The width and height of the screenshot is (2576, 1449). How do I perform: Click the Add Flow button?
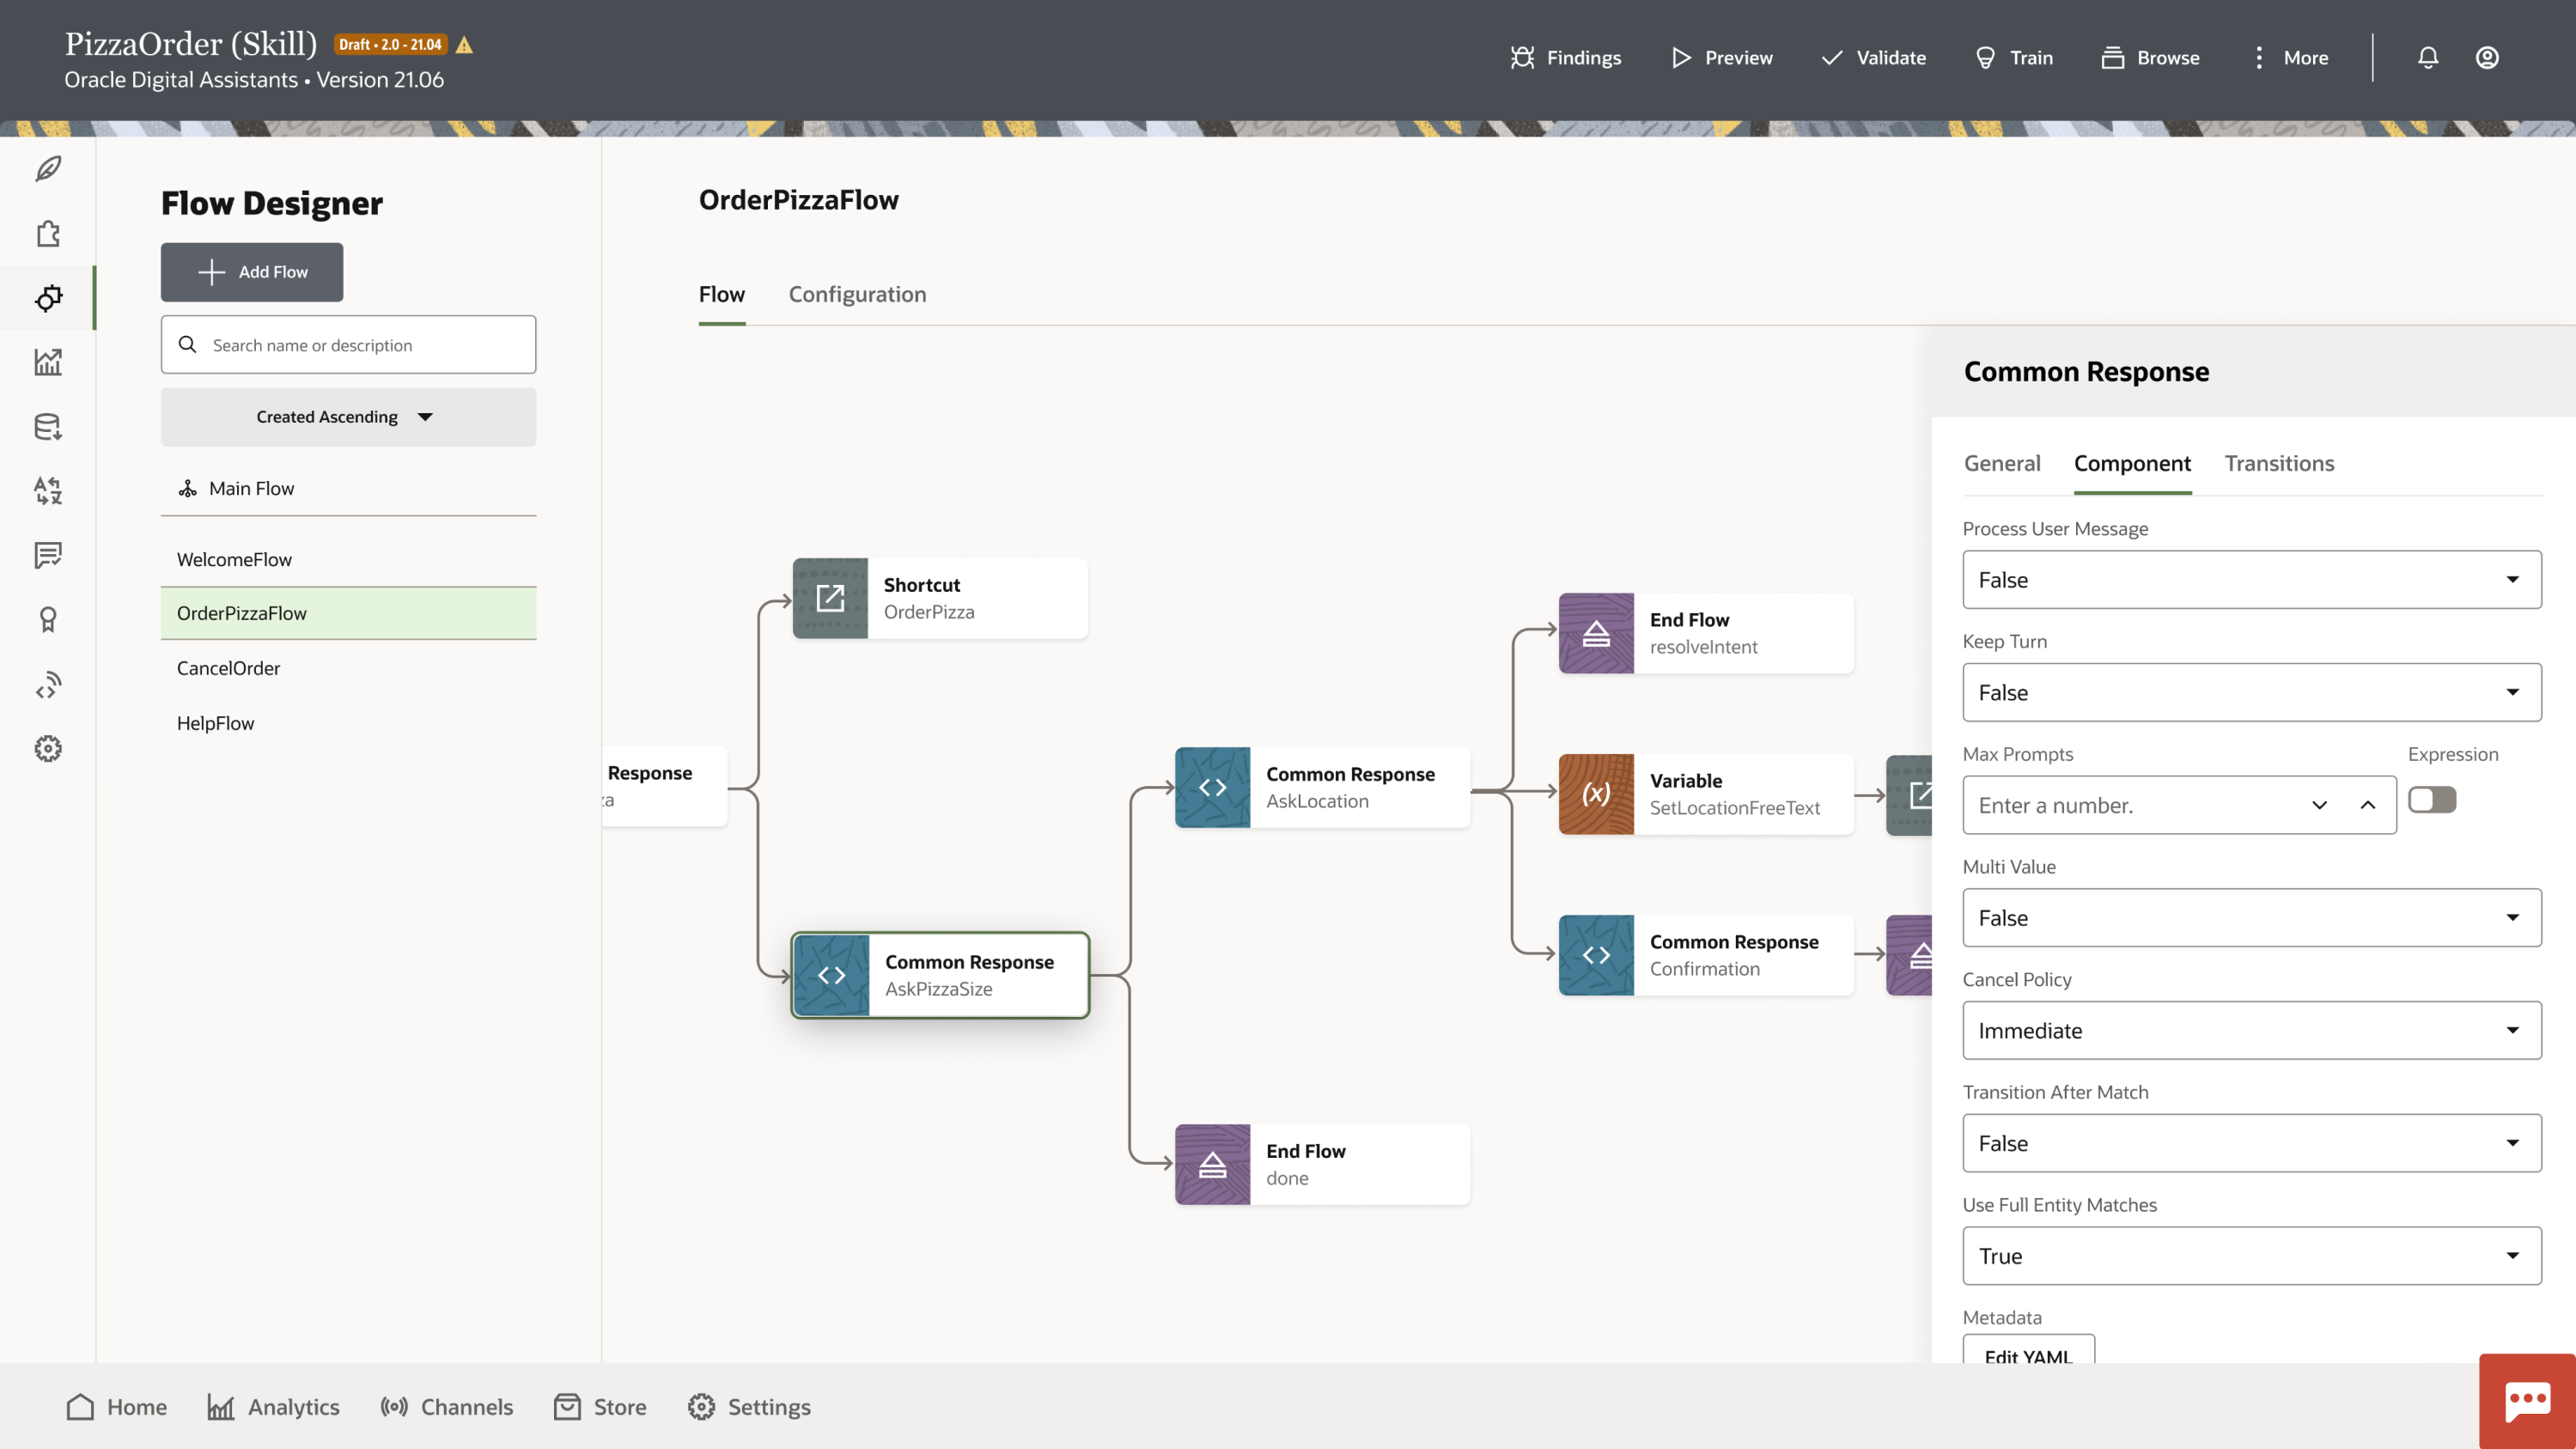coord(252,272)
